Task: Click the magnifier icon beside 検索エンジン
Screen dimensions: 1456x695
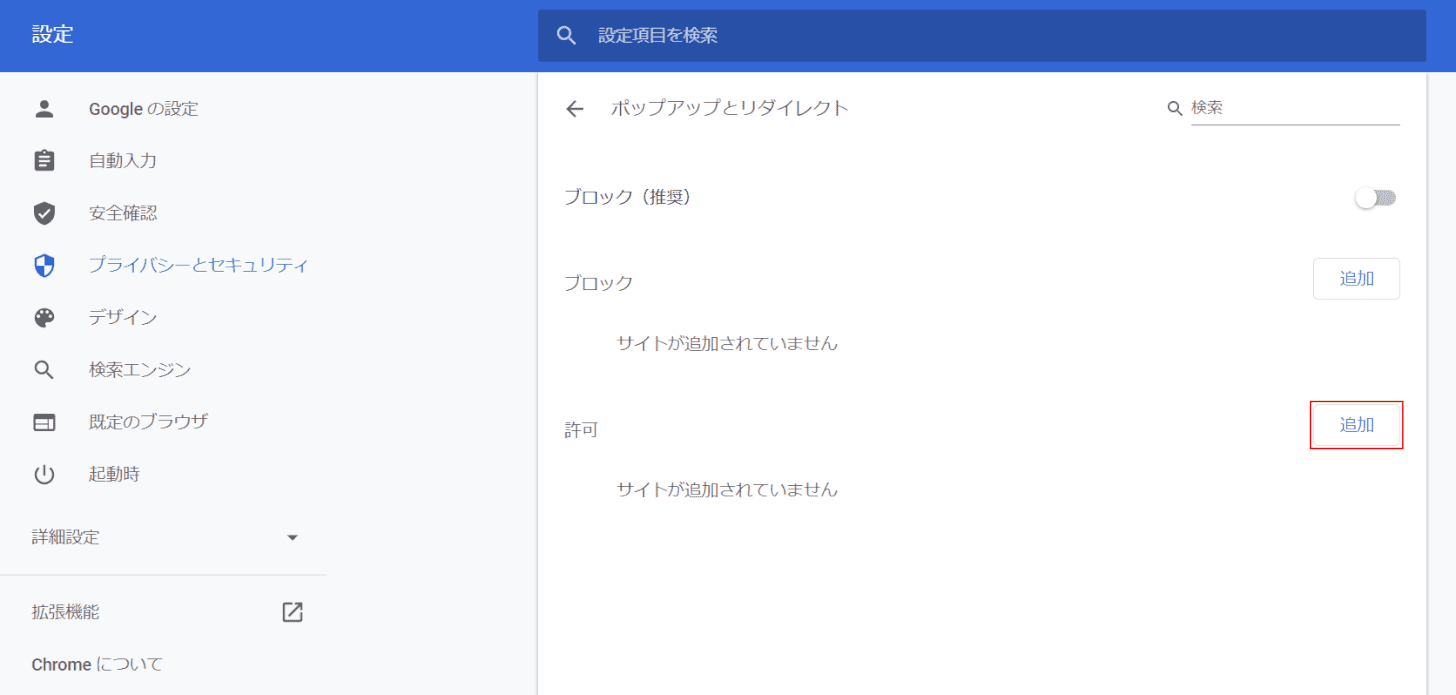Action: pyautogui.click(x=44, y=370)
